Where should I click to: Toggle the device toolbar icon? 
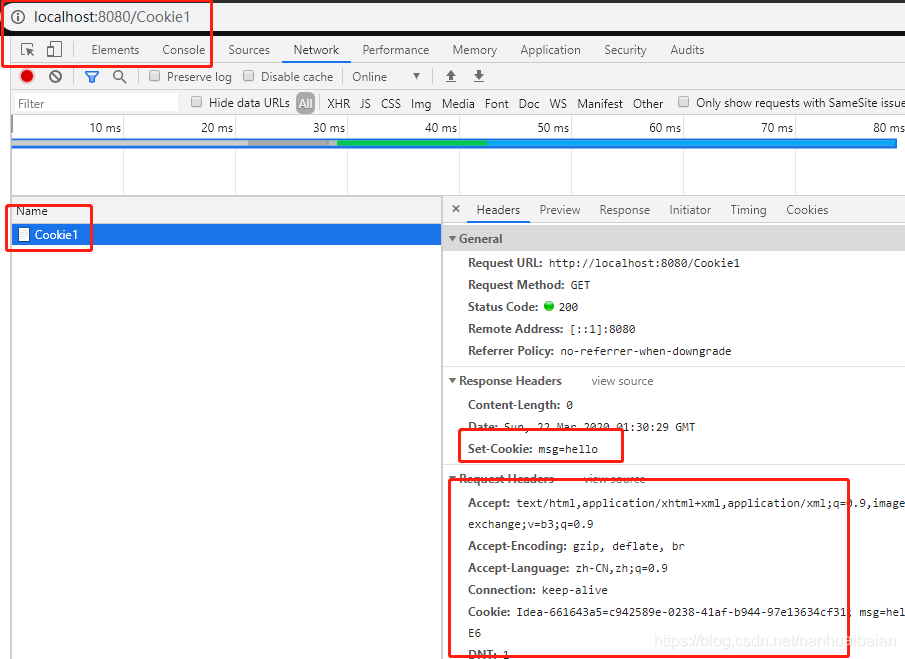[54, 50]
